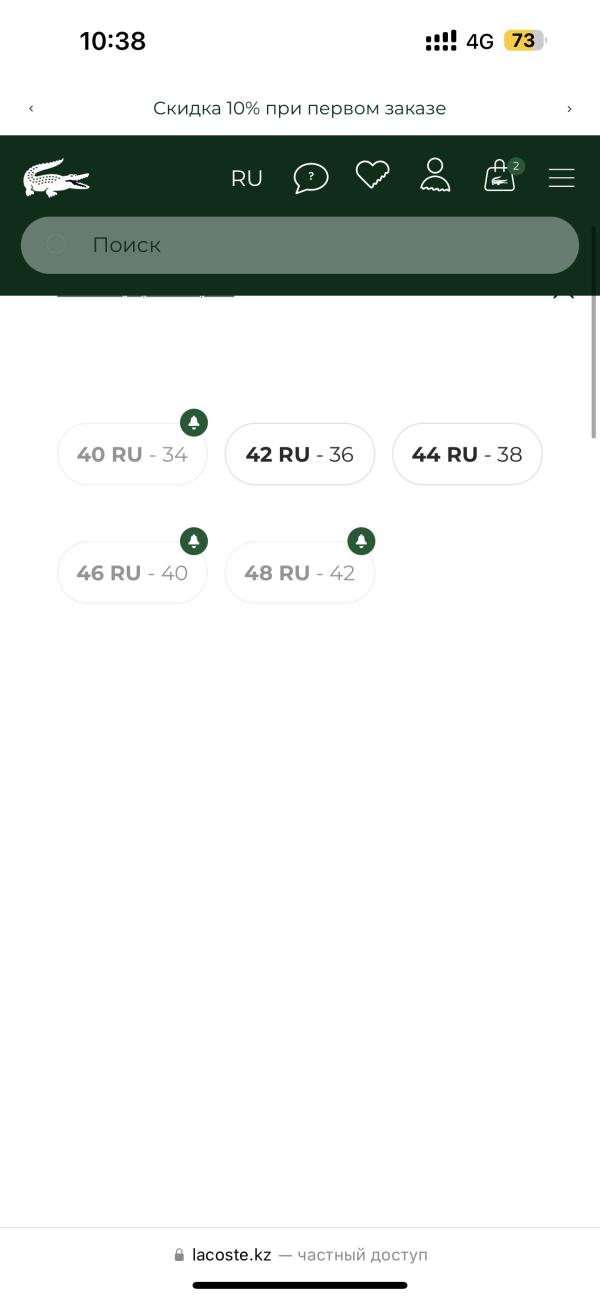Focus the Поиск search field
The image size is (600, 1300).
[300, 245]
